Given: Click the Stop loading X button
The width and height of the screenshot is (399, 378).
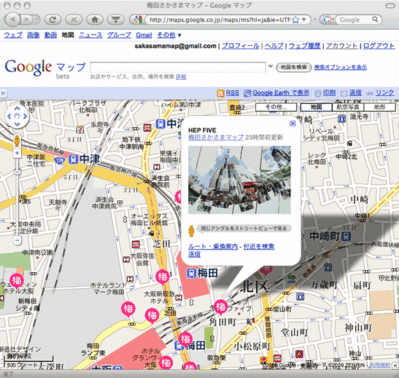Looking at the screenshot, I should pos(74,20).
